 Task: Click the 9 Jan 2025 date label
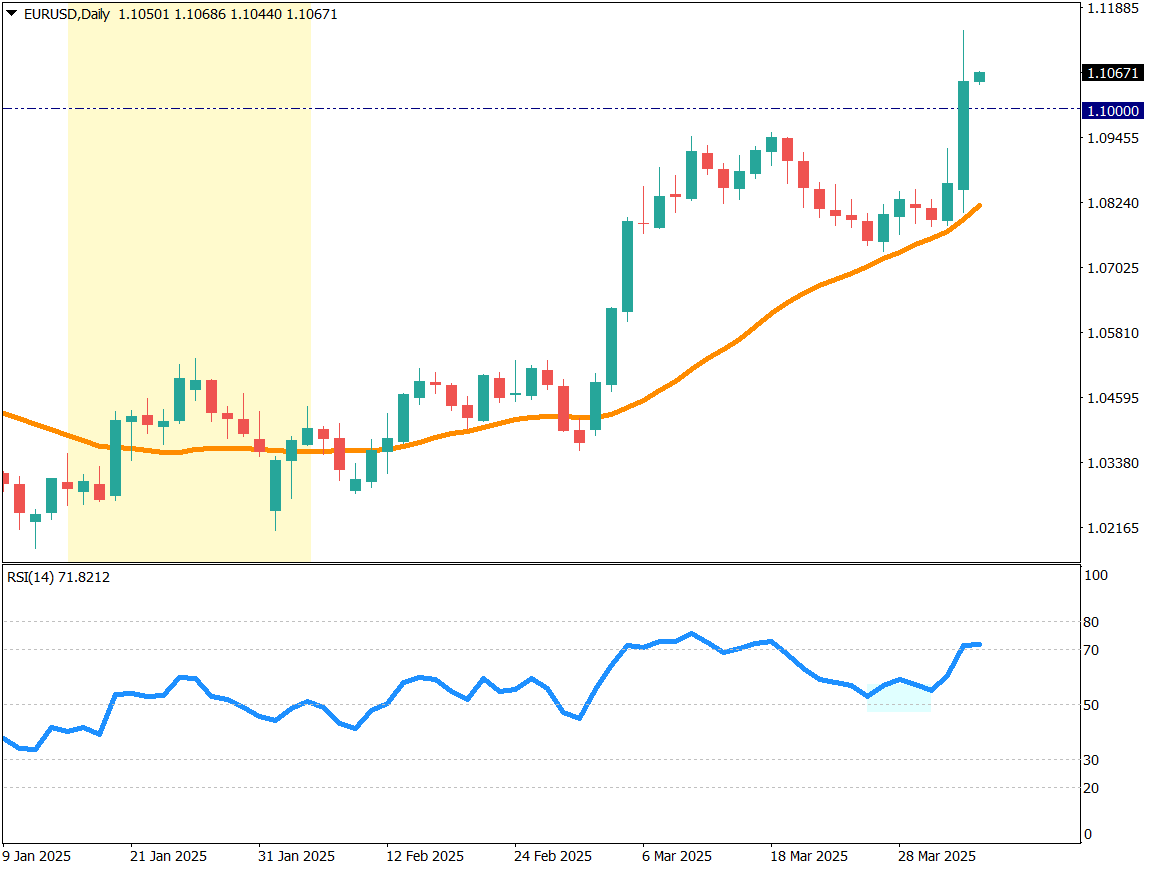tap(37, 857)
